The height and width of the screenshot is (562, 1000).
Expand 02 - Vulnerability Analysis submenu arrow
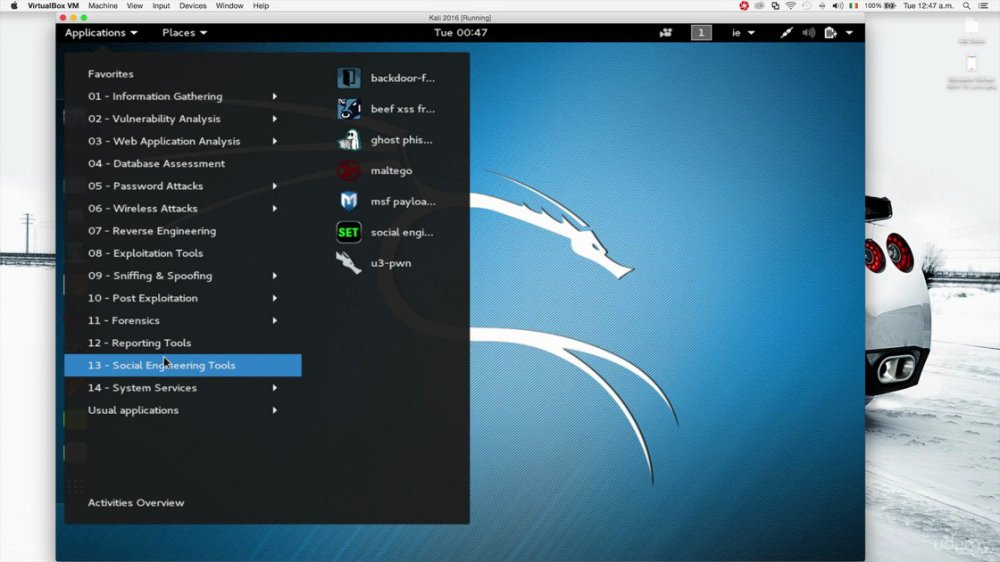275,119
